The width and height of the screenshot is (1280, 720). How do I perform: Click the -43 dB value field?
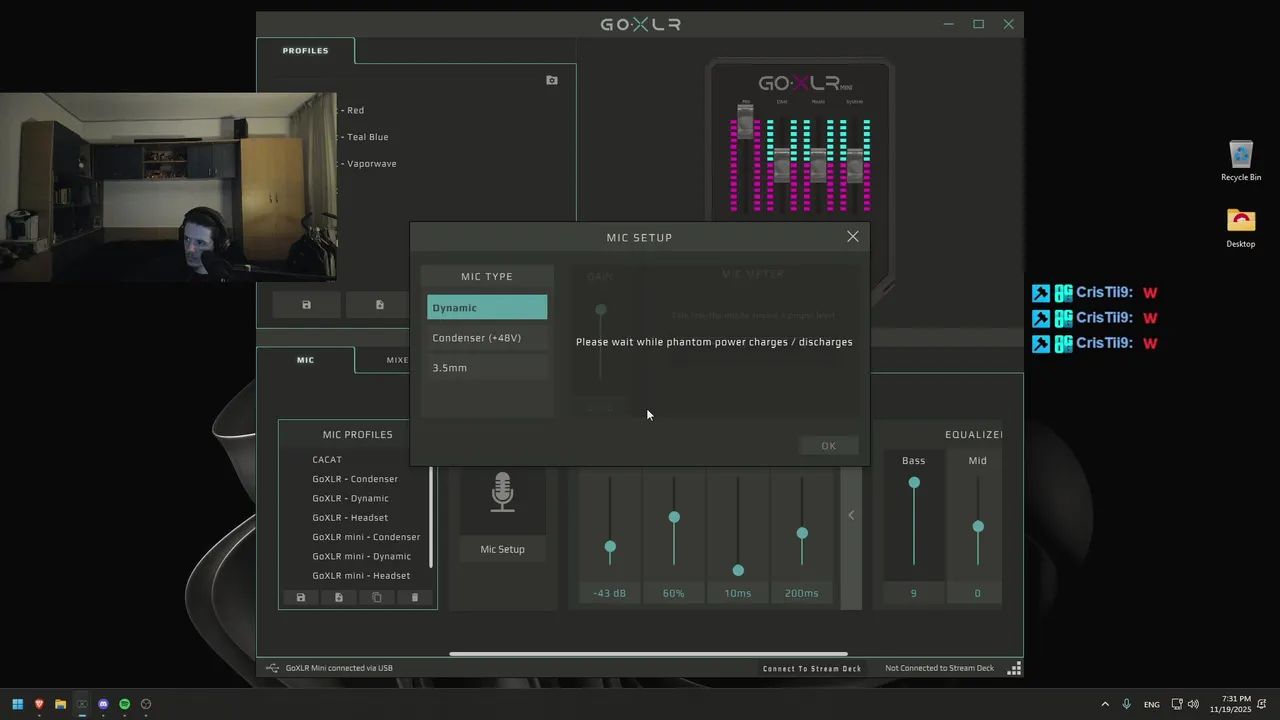tap(610, 593)
